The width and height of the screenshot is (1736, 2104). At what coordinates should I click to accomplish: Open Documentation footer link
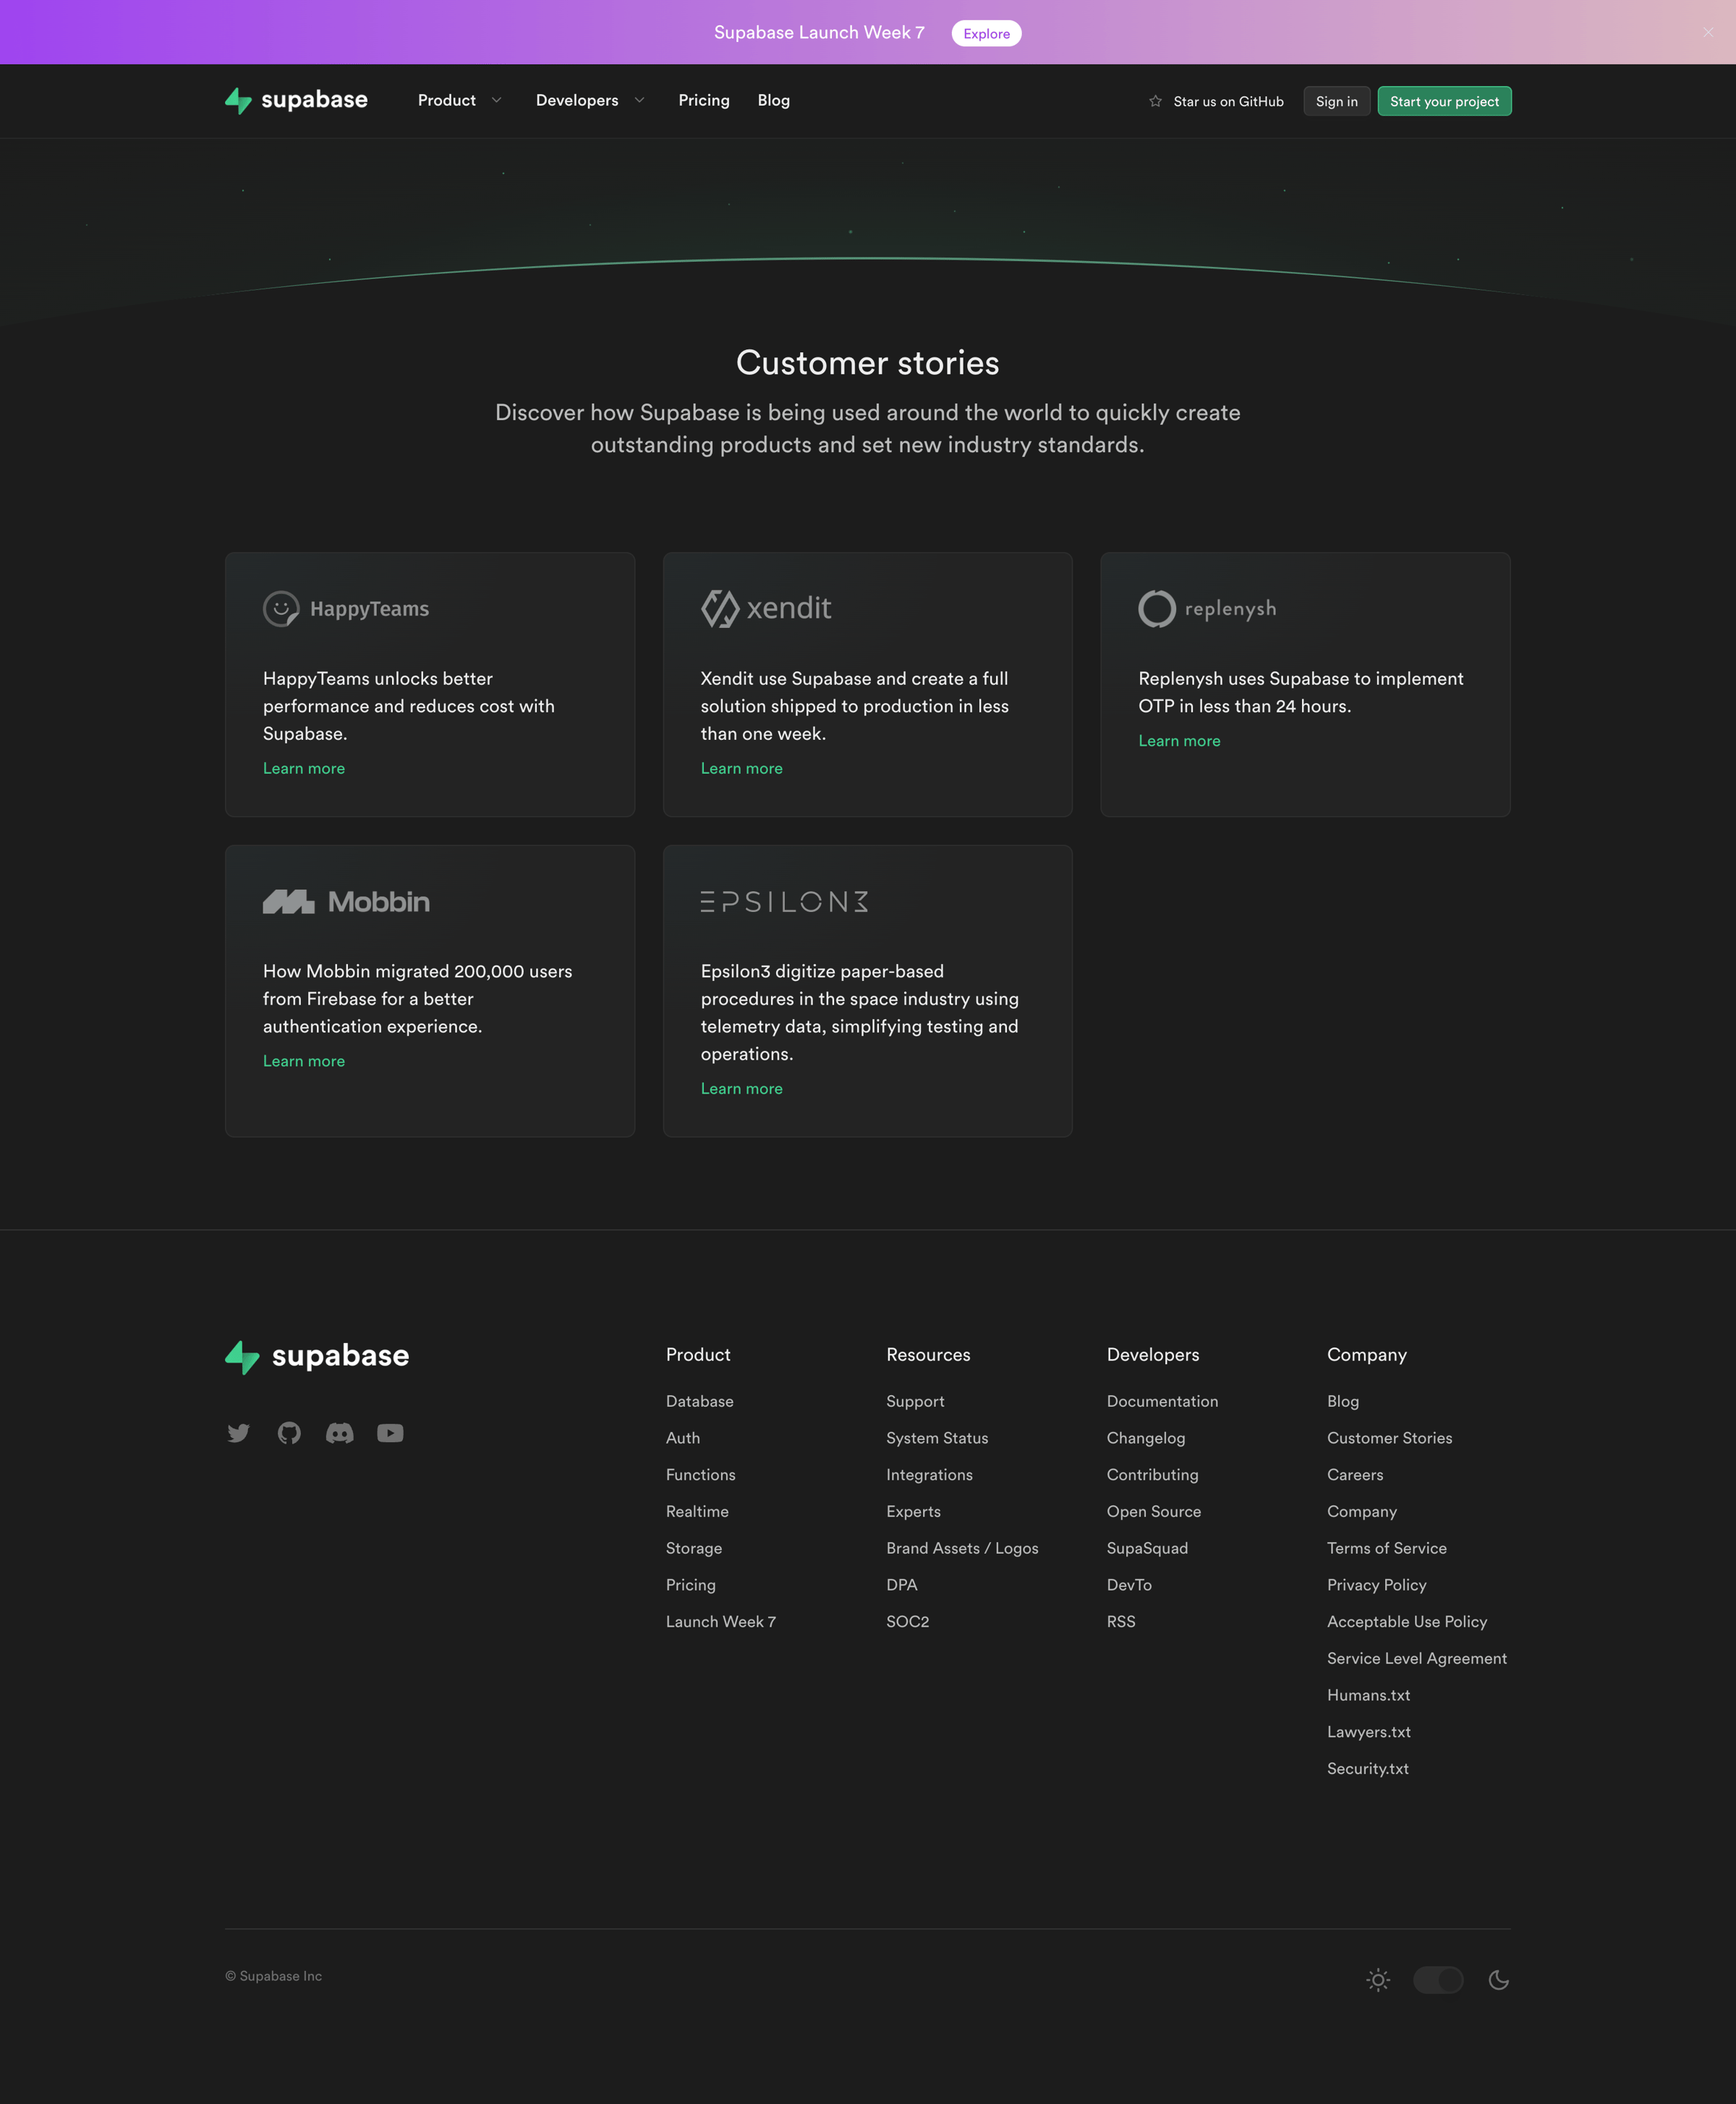tap(1162, 1401)
